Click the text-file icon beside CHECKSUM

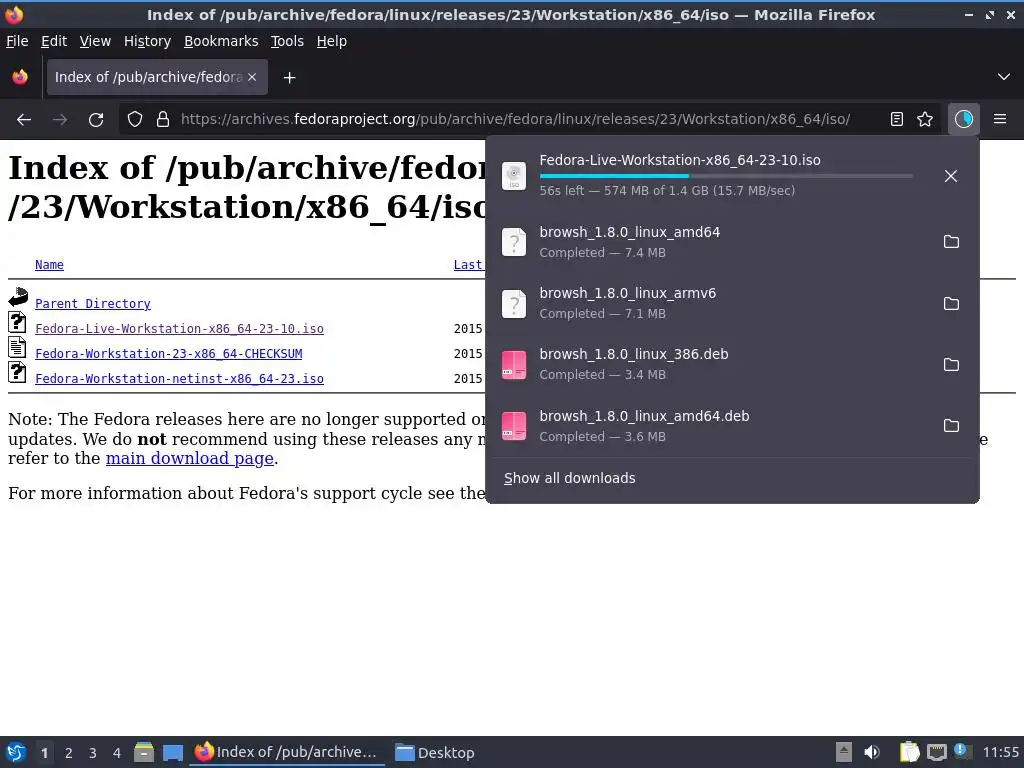[18, 347]
